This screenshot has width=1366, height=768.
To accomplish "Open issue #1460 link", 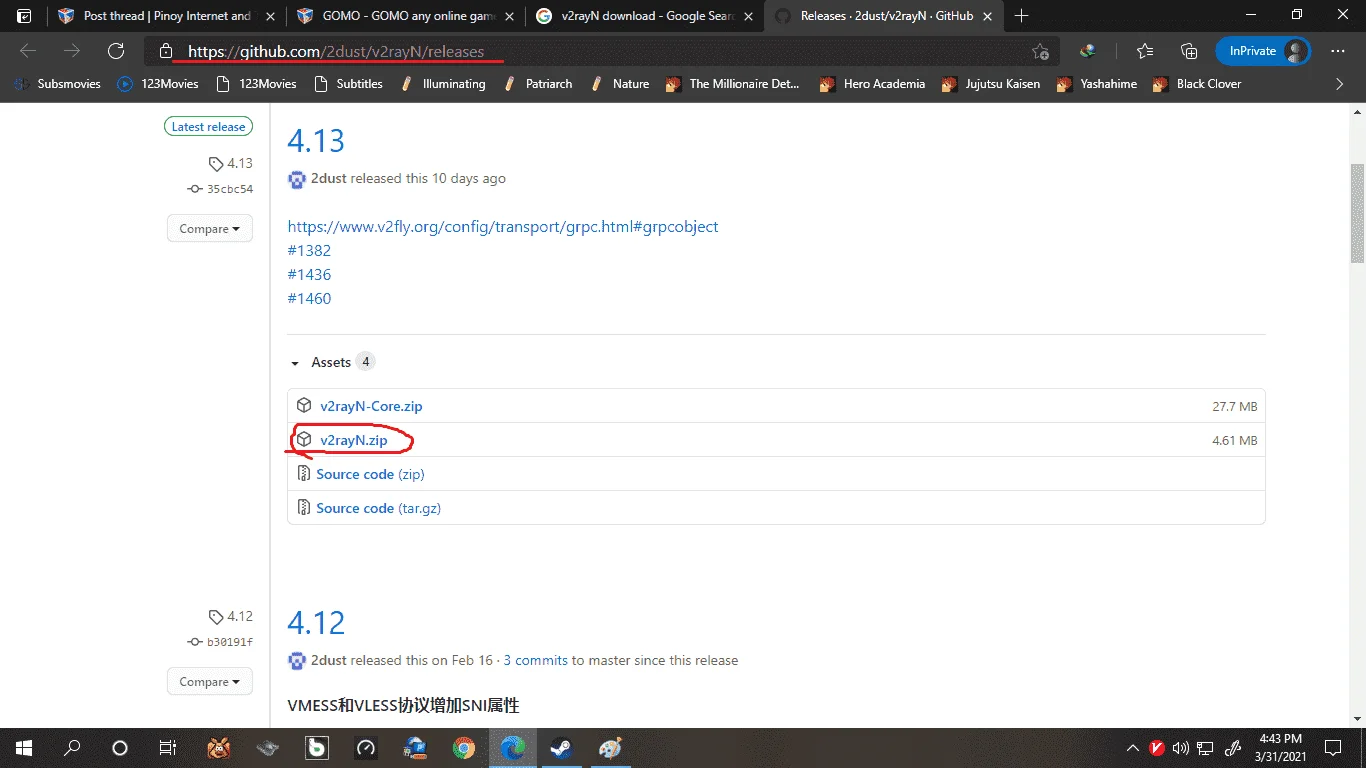I will 309,298.
